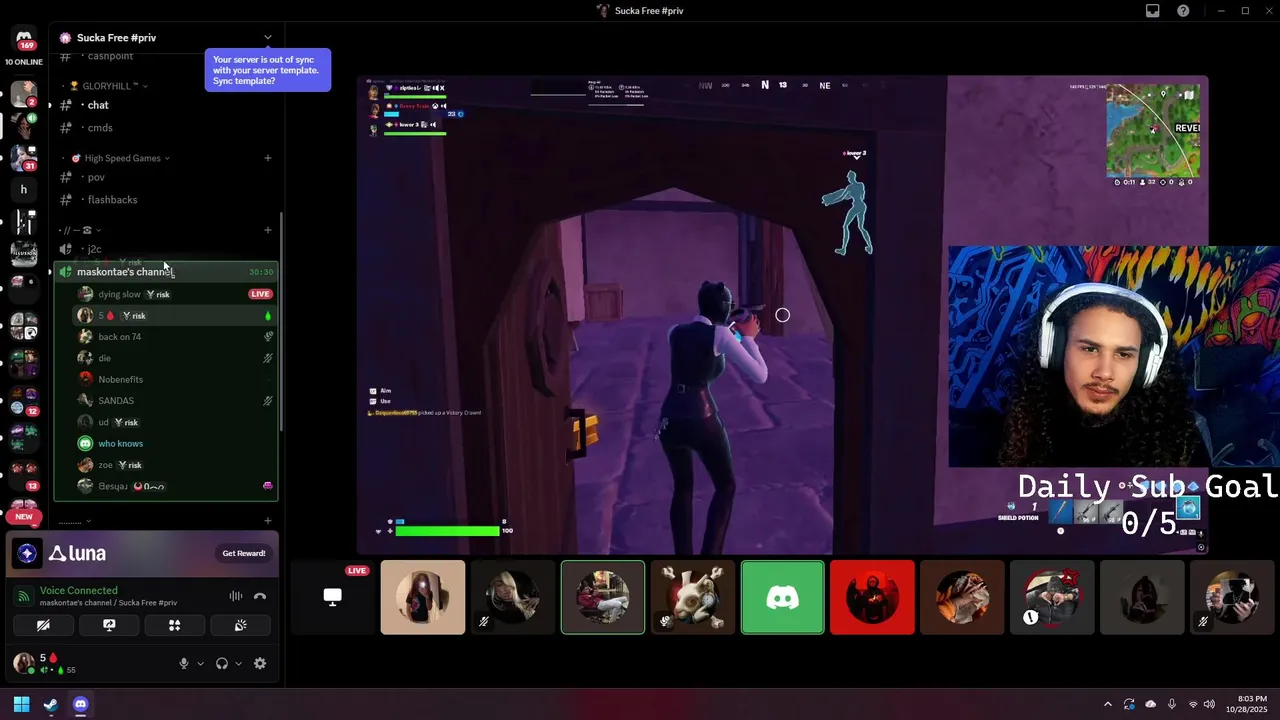Select the skull mascot participant tile

(693, 597)
